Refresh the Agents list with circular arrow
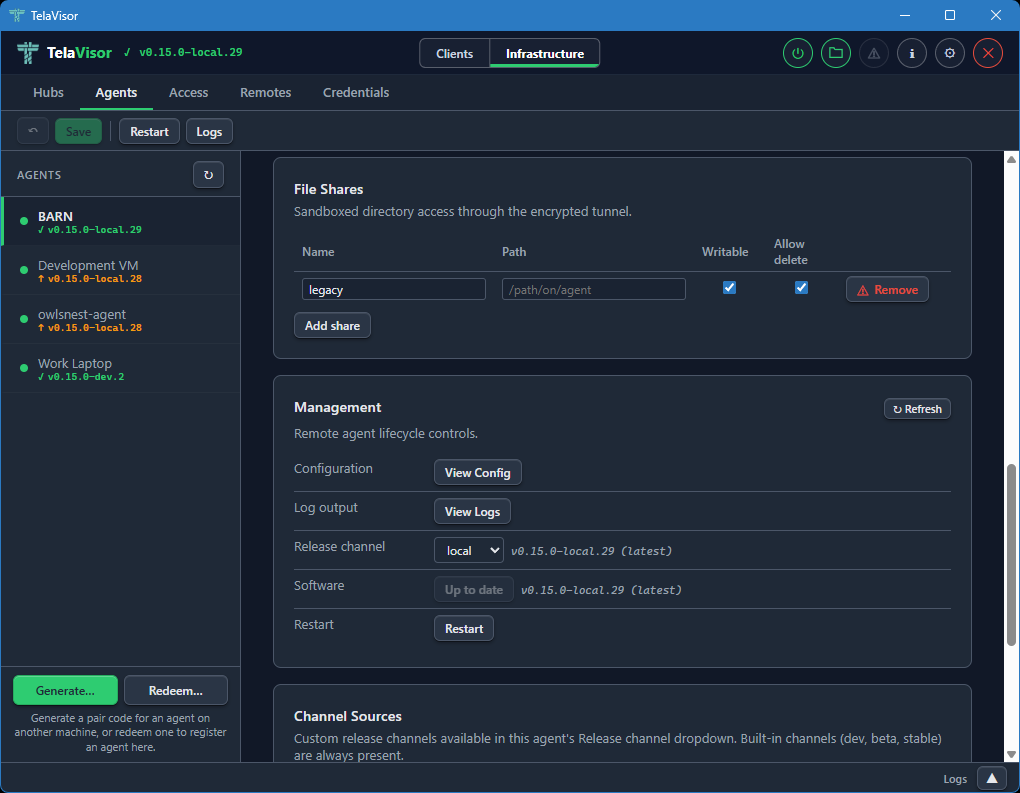The image size is (1020, 793). point(208,175)
